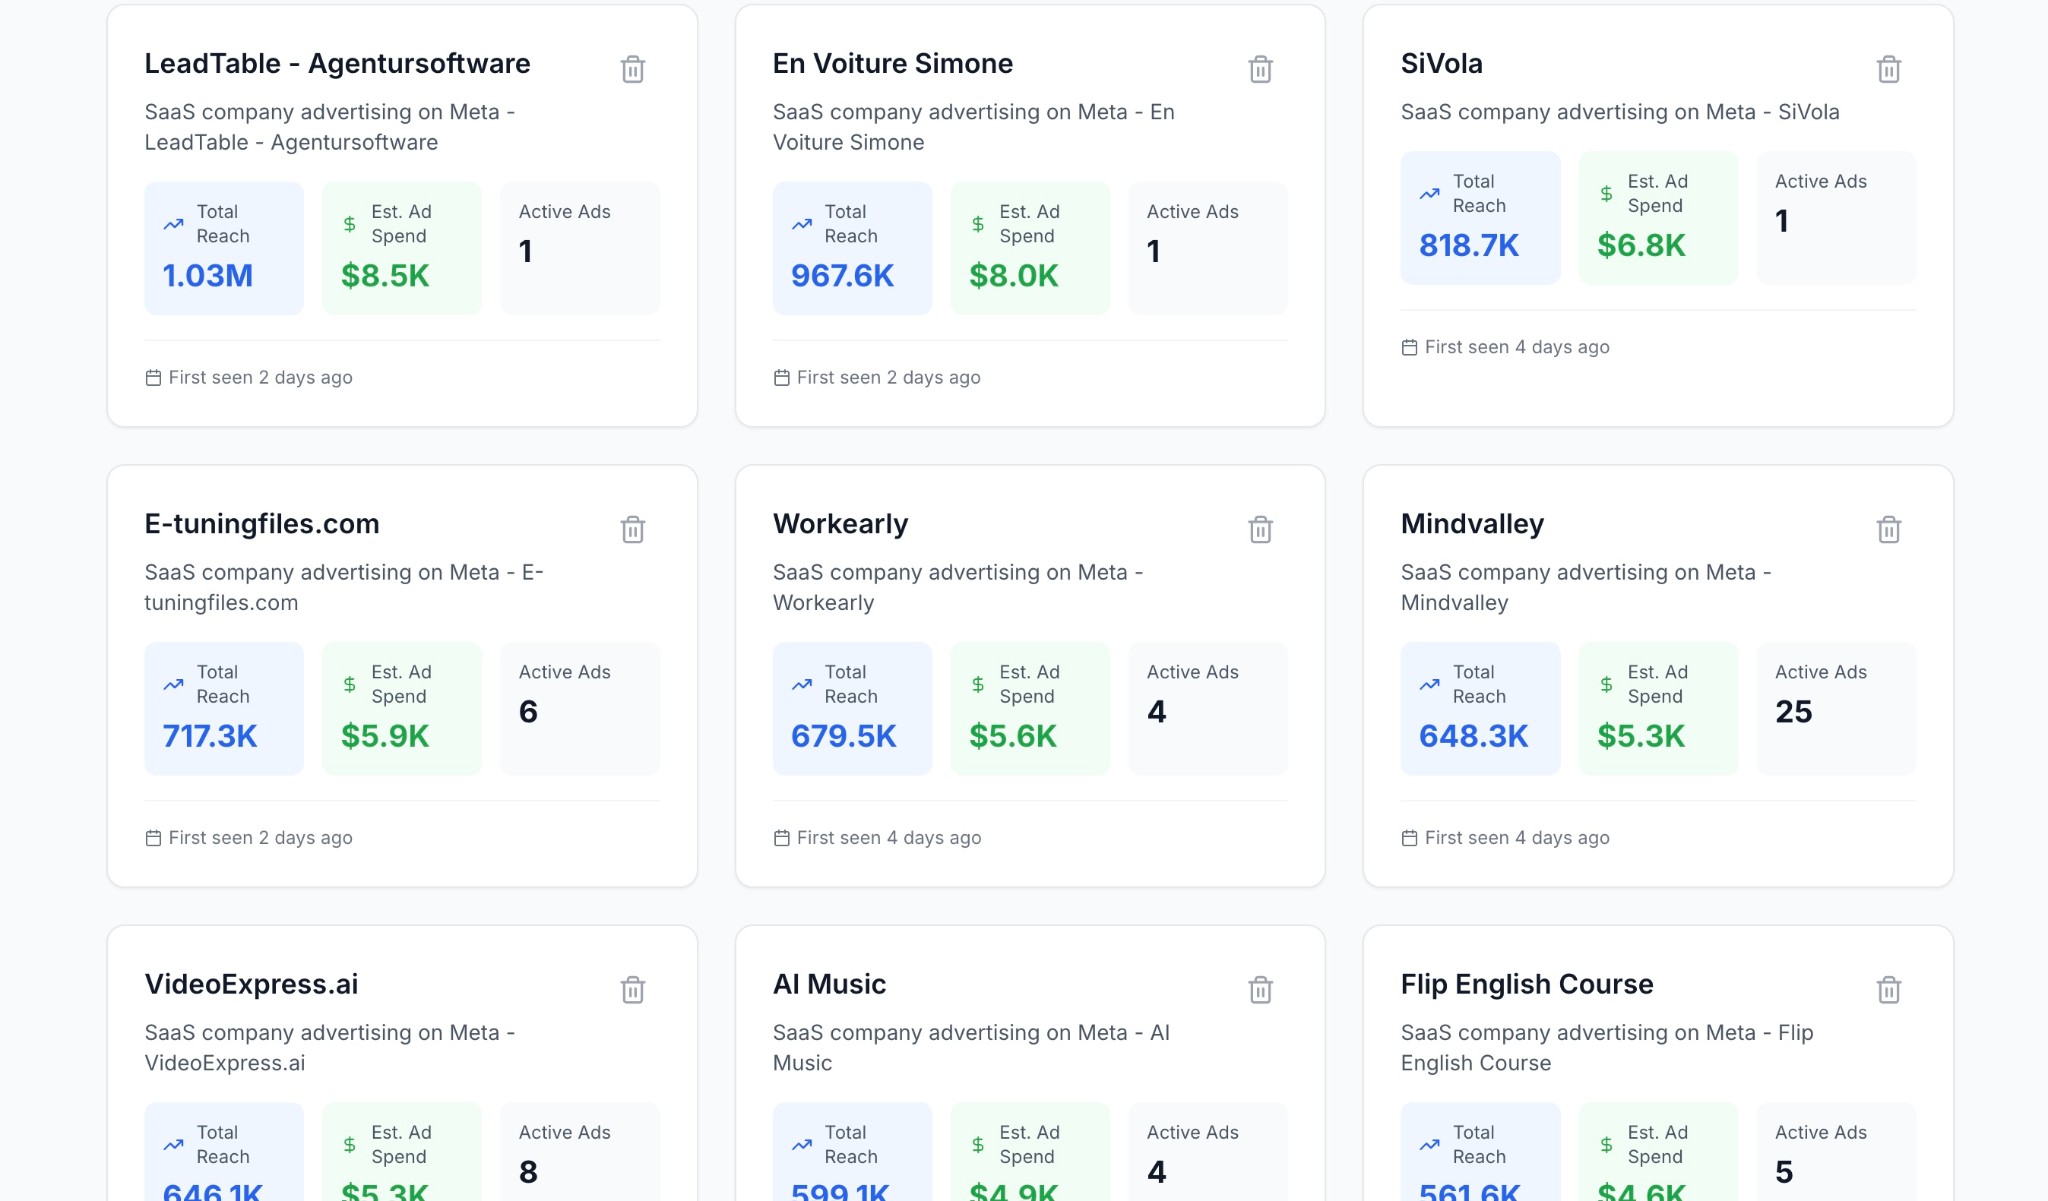Click Flip English Course's Active Ads 5 tile
This screenshot has height=1201, width=2048.
coord(1836,1155)
